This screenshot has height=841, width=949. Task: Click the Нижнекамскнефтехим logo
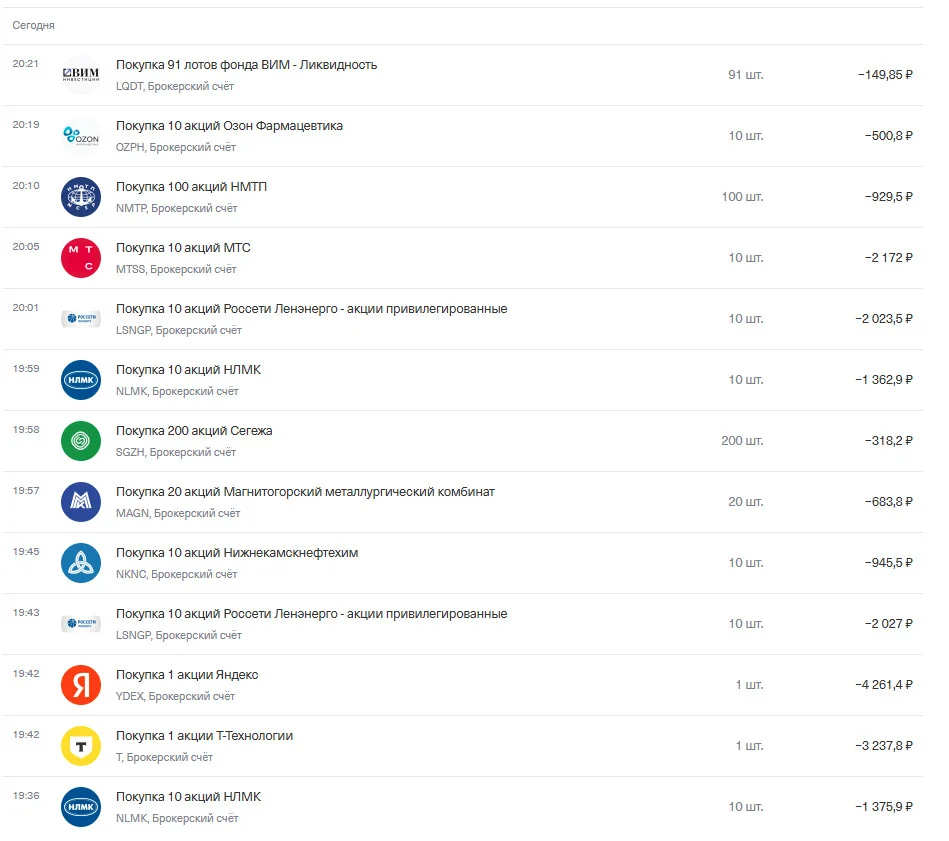point(80,563)
